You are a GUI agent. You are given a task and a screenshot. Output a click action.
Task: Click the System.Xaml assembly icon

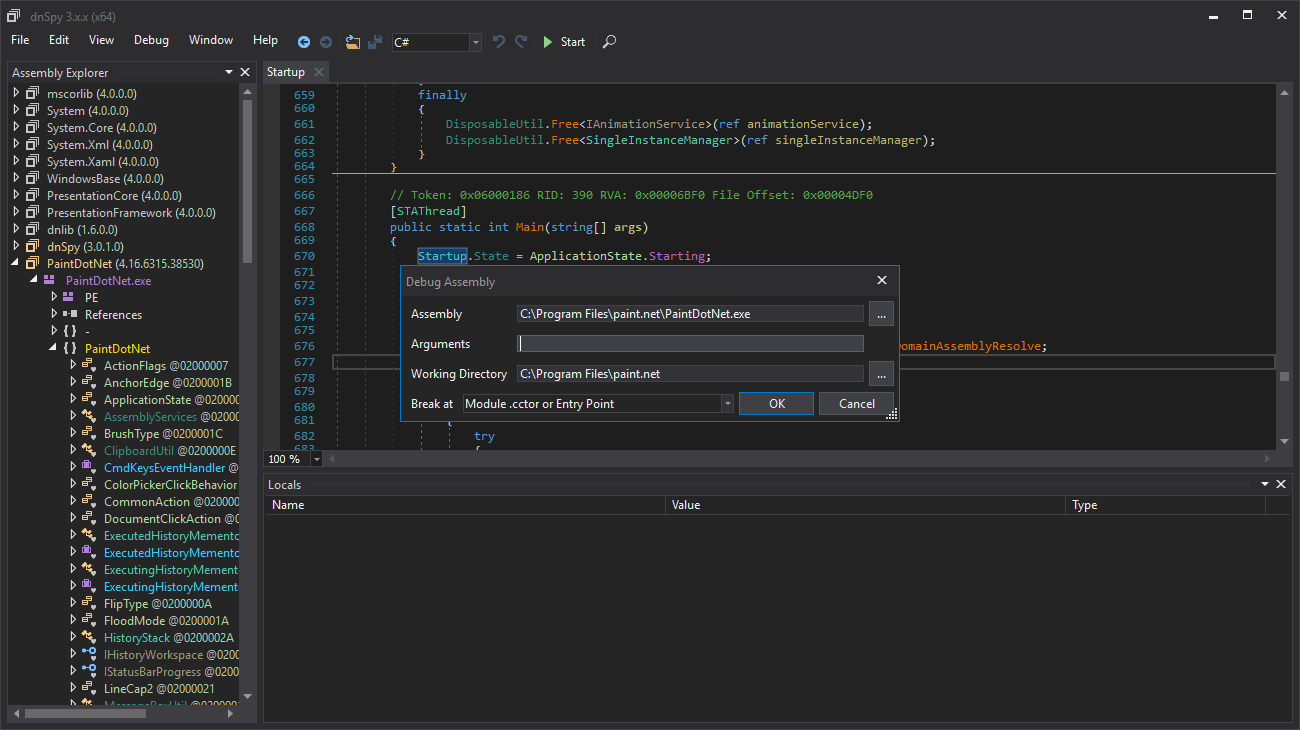point(35,161)
